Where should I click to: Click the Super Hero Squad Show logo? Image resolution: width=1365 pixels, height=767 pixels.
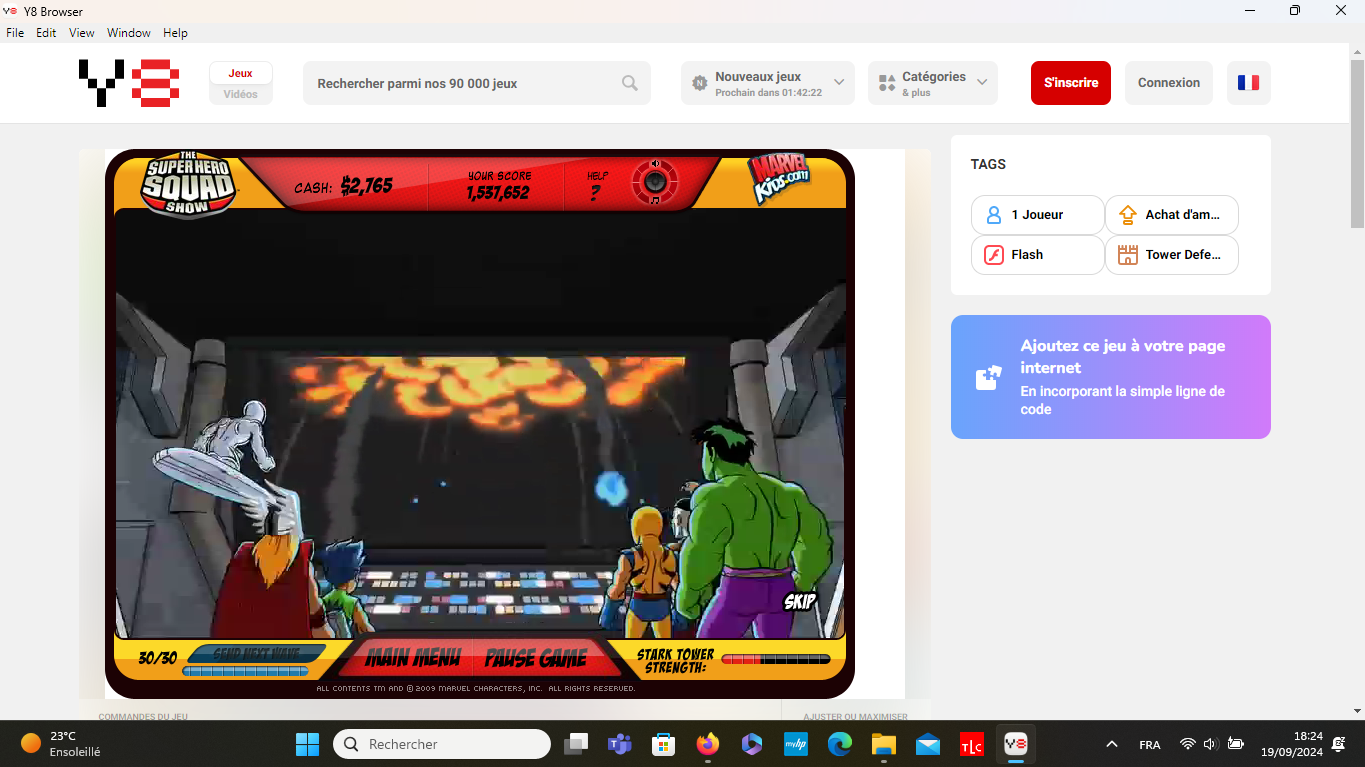point(188,184)
